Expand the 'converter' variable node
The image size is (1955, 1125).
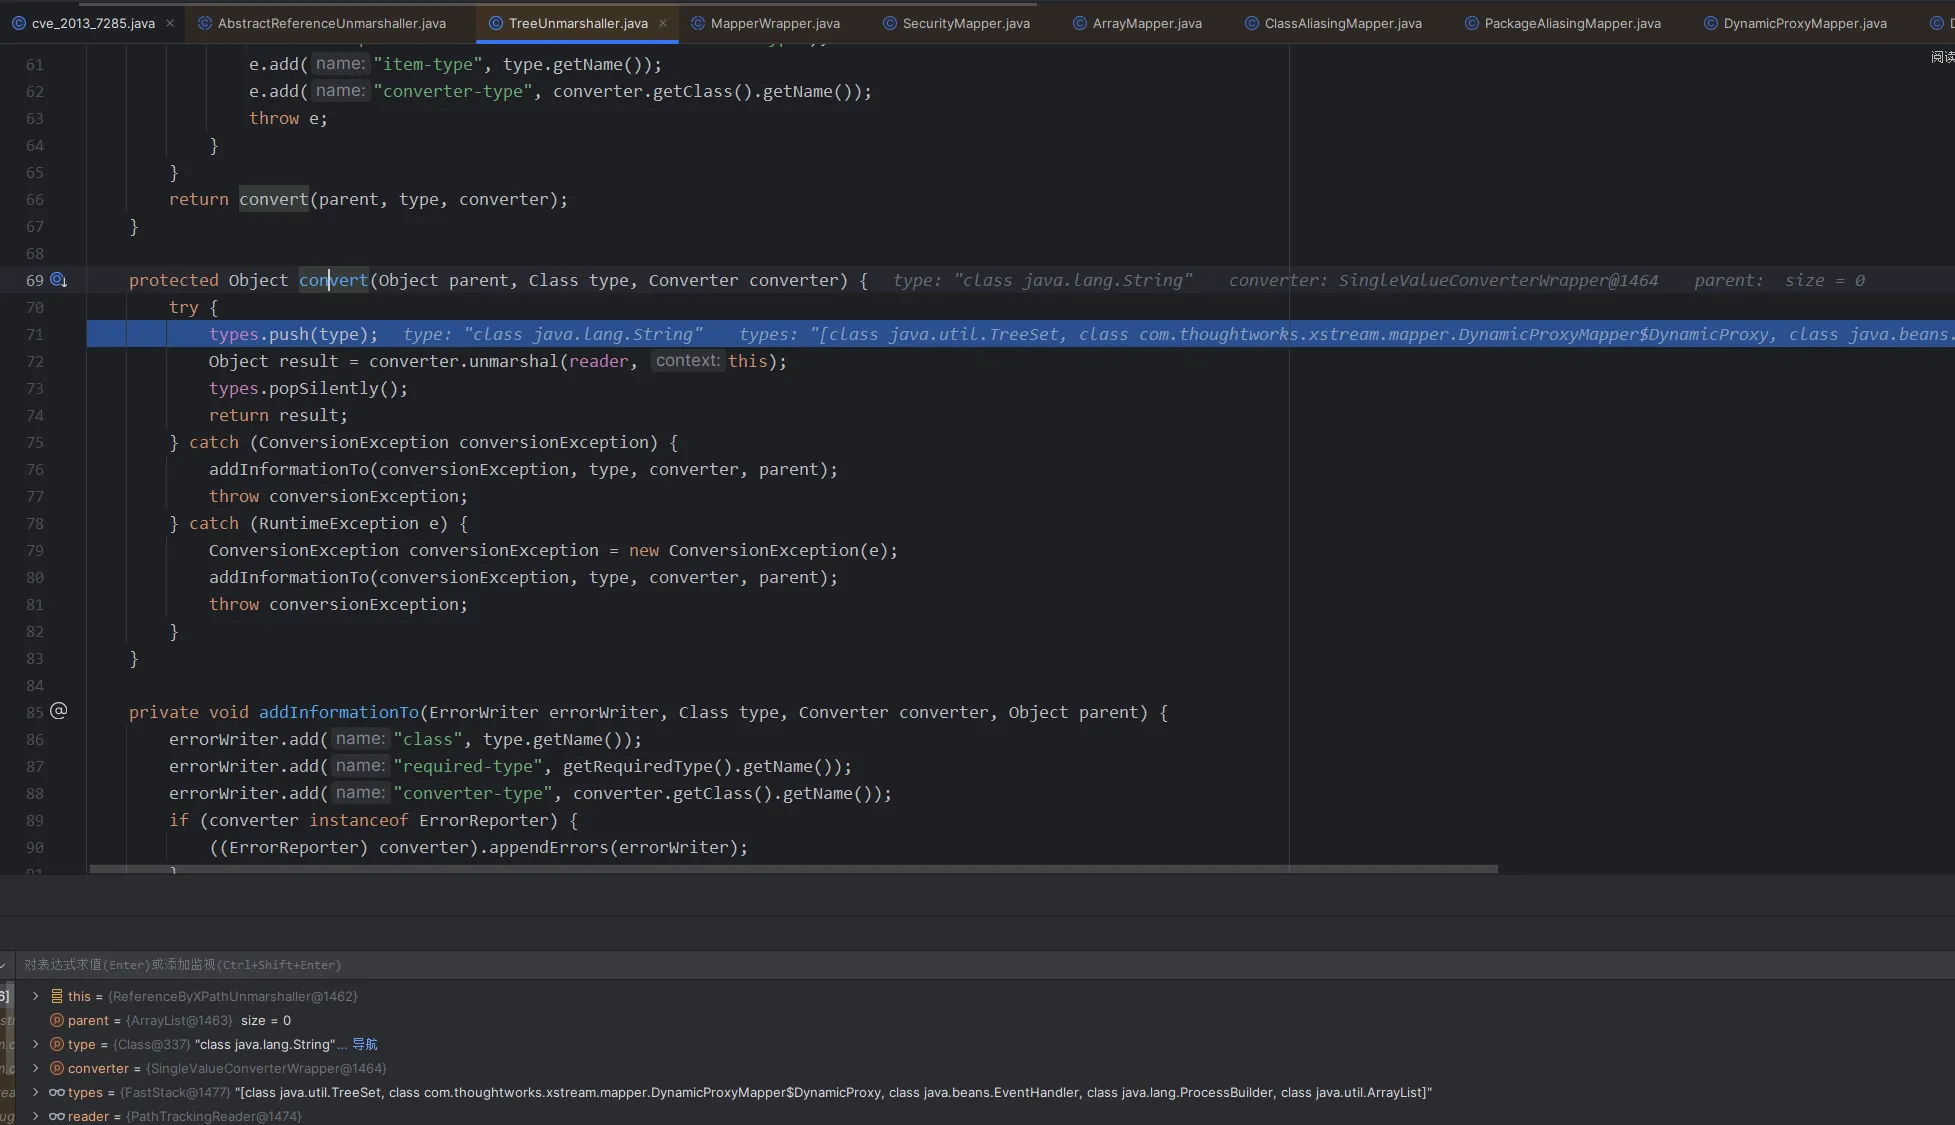pyautogui.click(x=36, y=1068)
